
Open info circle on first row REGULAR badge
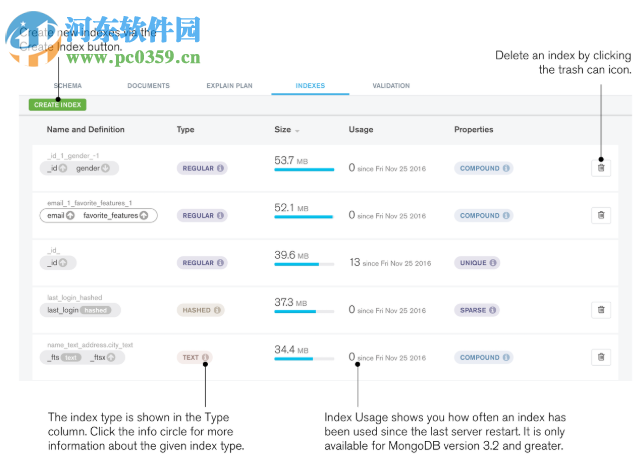click(x=220, y=168)
